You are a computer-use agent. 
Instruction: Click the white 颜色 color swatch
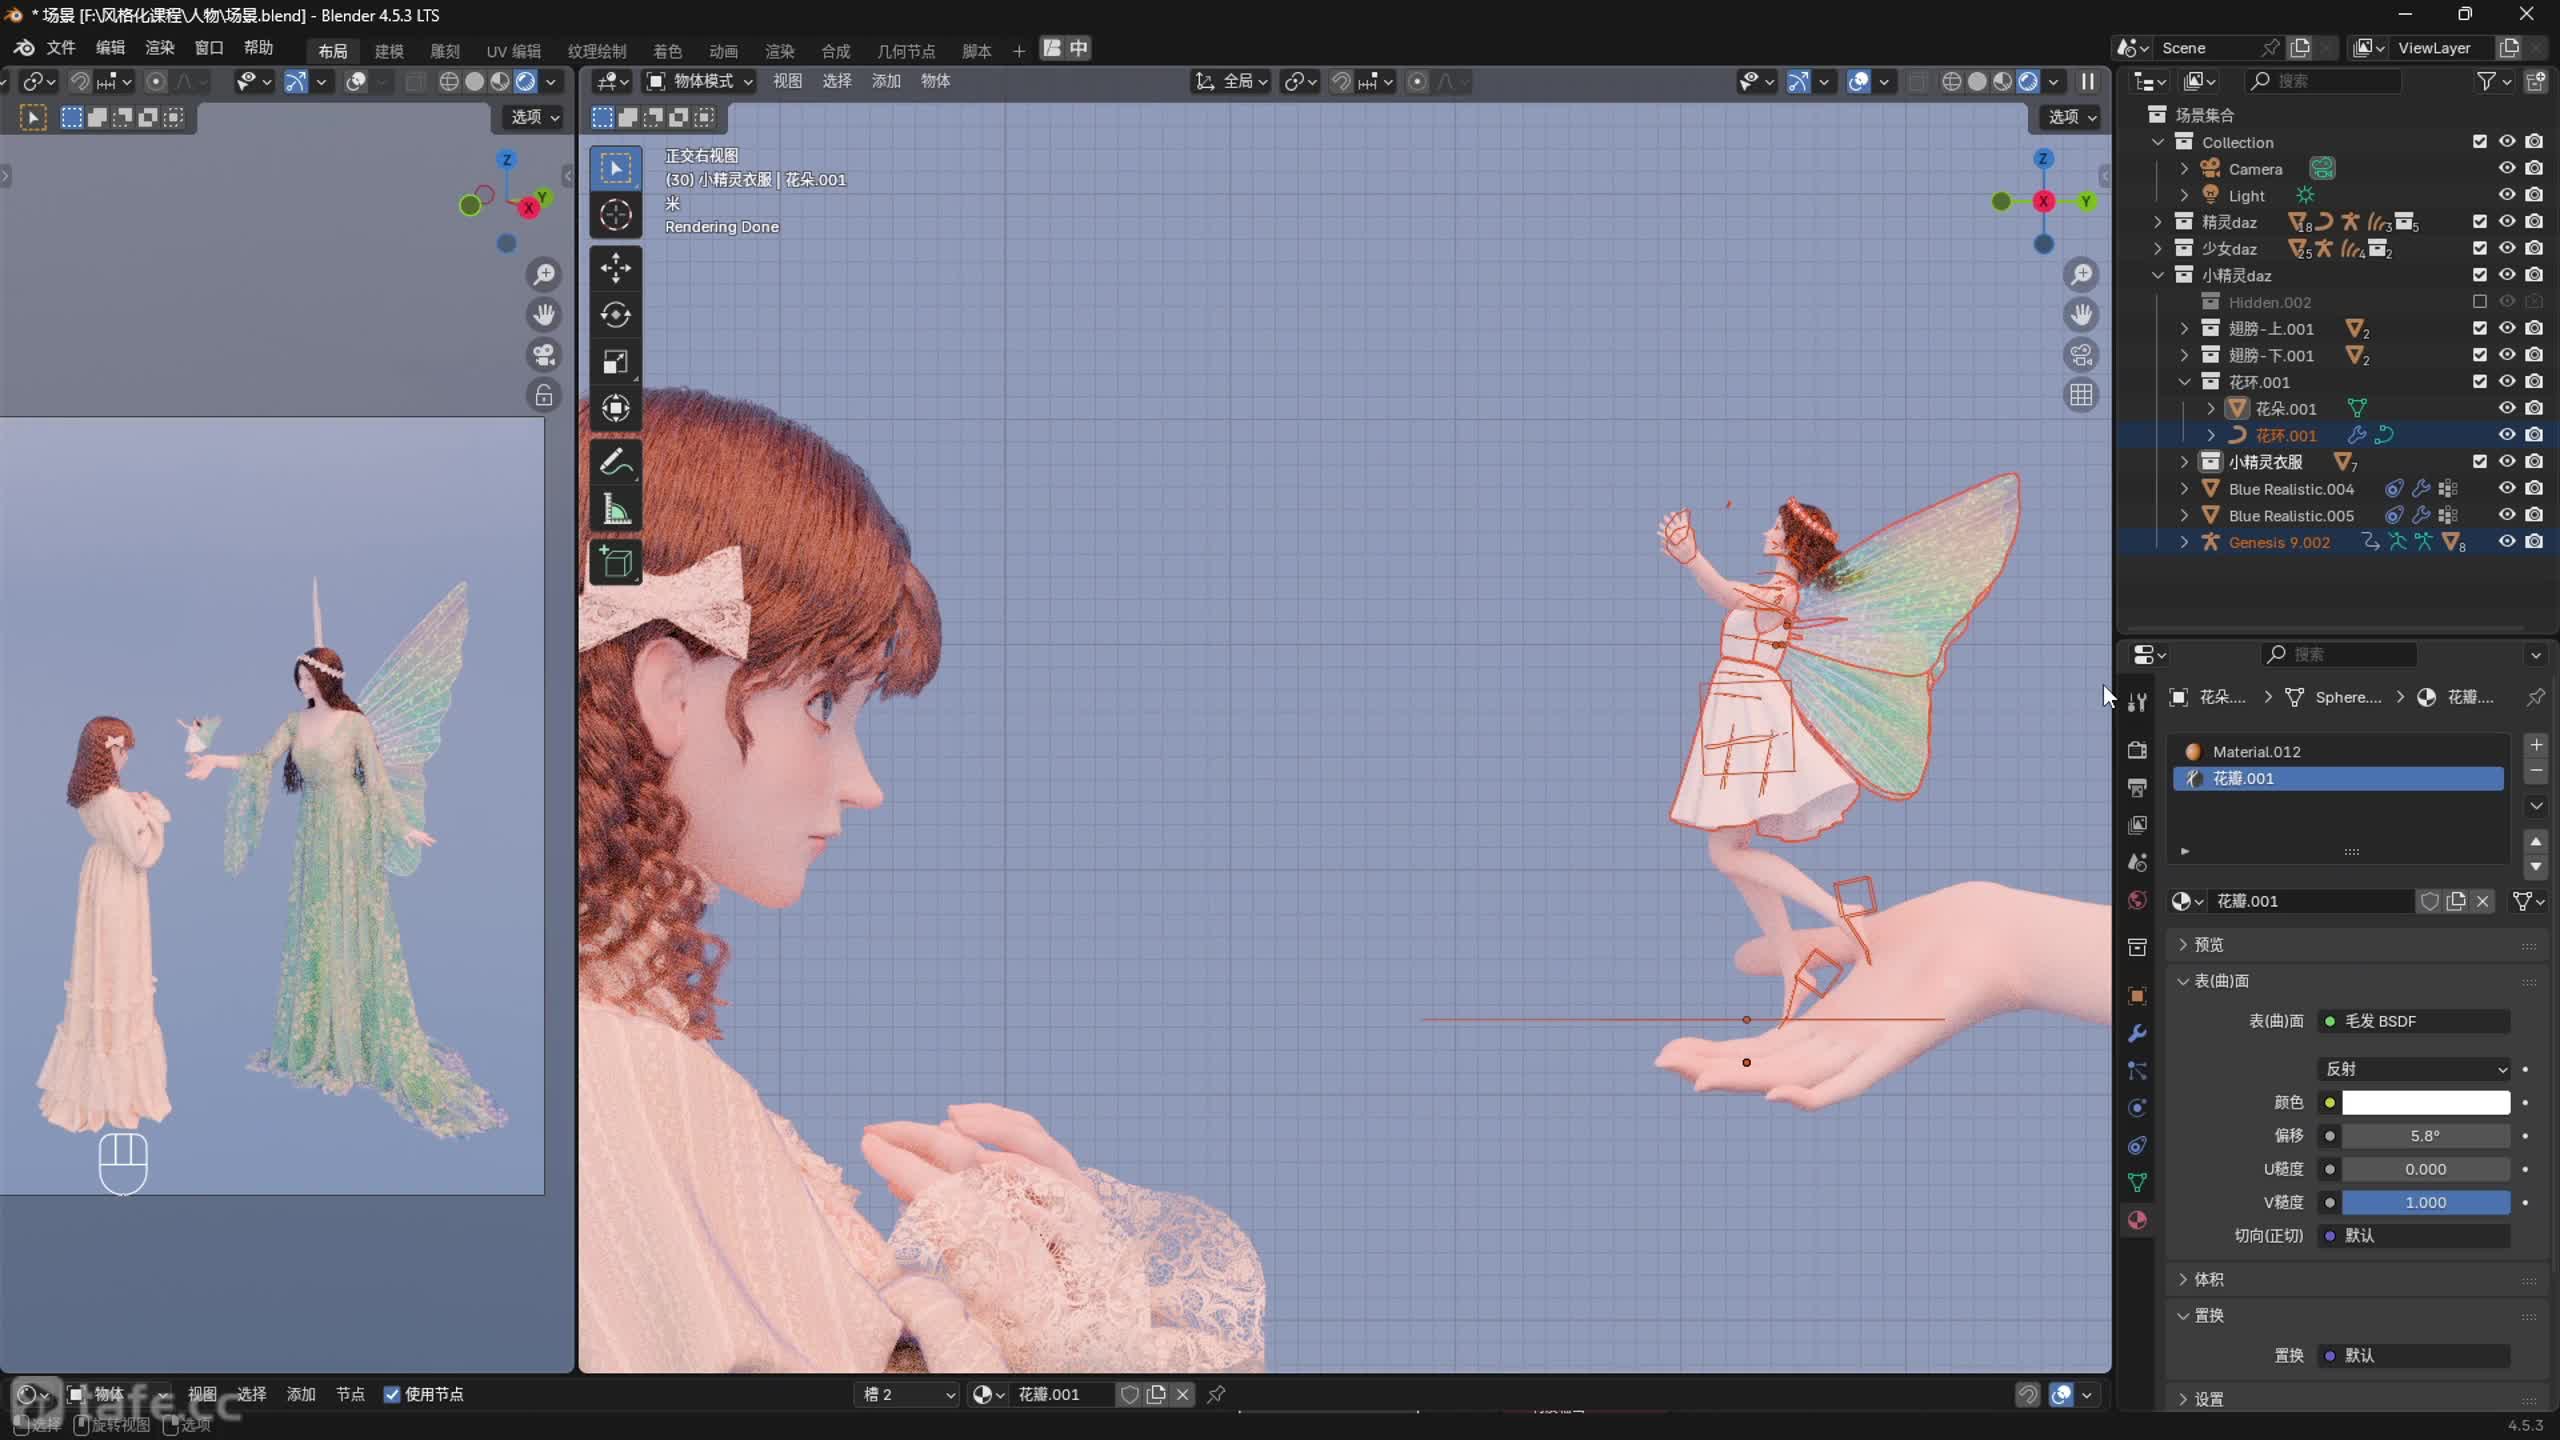coord(2425,1102)
